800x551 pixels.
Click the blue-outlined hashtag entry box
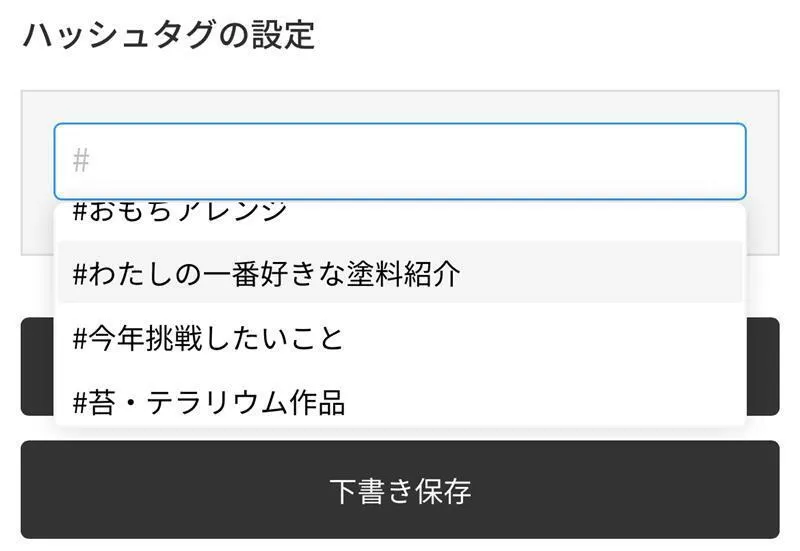point(400,161)
